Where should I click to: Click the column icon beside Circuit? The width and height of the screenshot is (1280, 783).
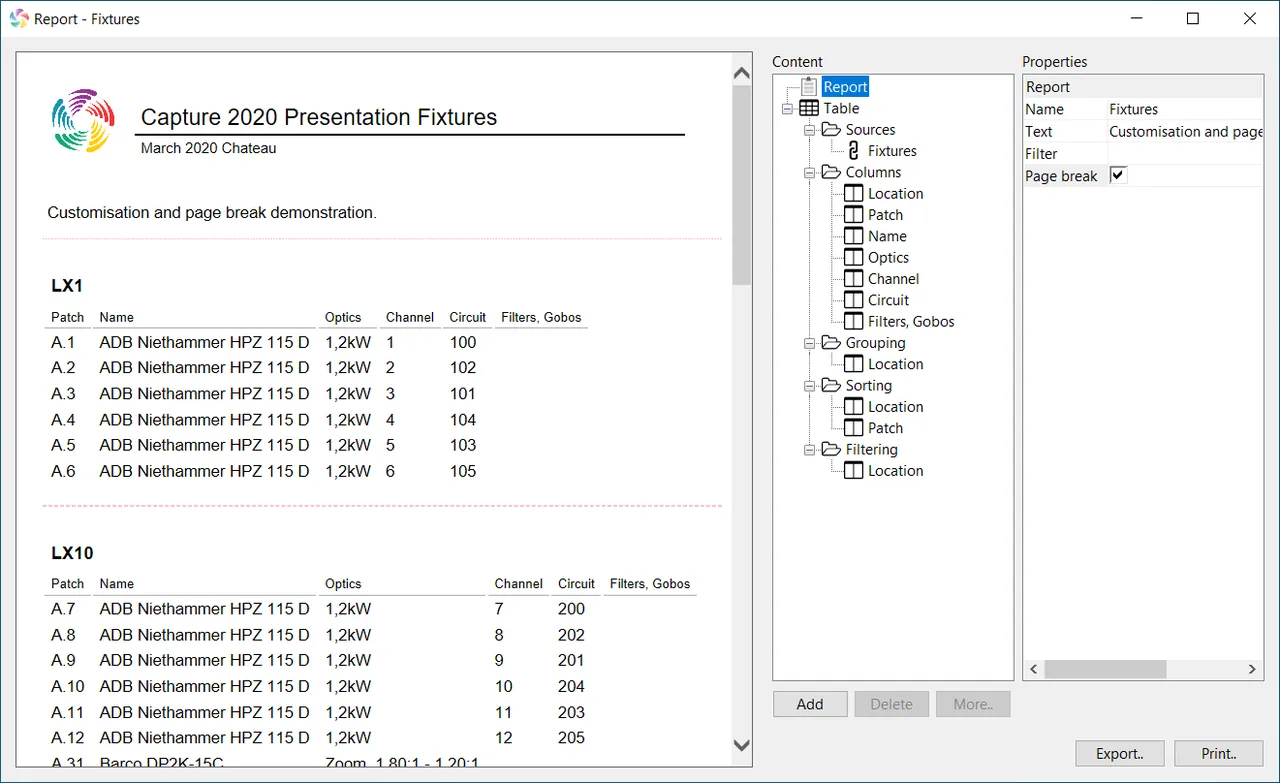click(853, 300)
